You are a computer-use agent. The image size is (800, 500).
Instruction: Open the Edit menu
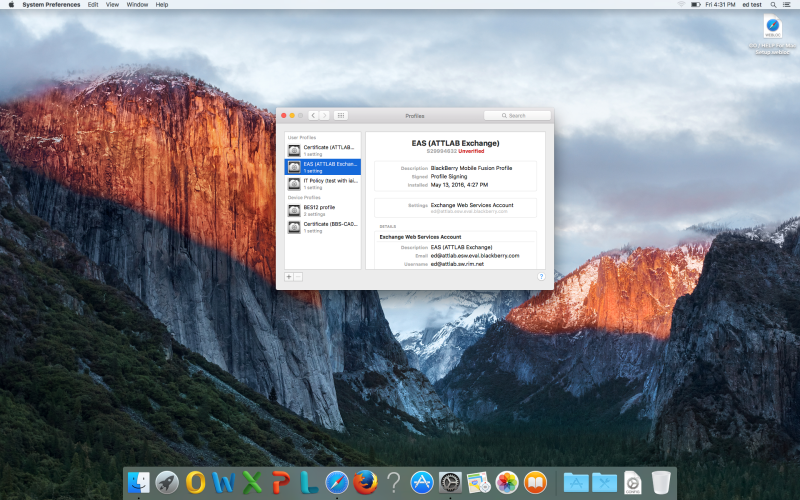click(x=93, y=5)
